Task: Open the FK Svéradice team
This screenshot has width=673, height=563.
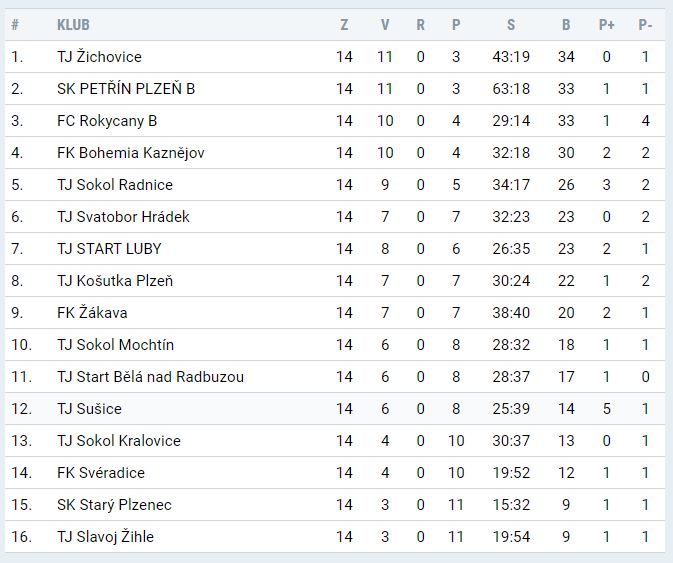Action: (x=101, y=473)
